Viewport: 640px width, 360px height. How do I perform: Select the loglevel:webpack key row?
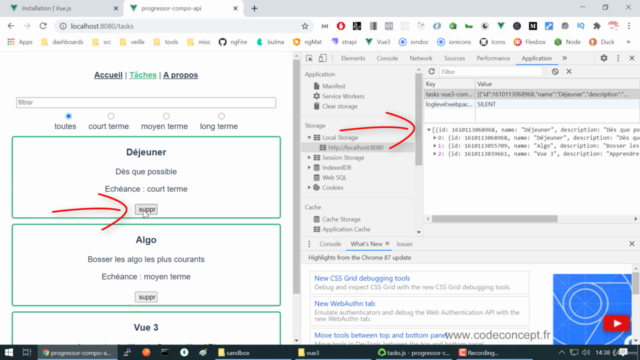tap(531, 104)
